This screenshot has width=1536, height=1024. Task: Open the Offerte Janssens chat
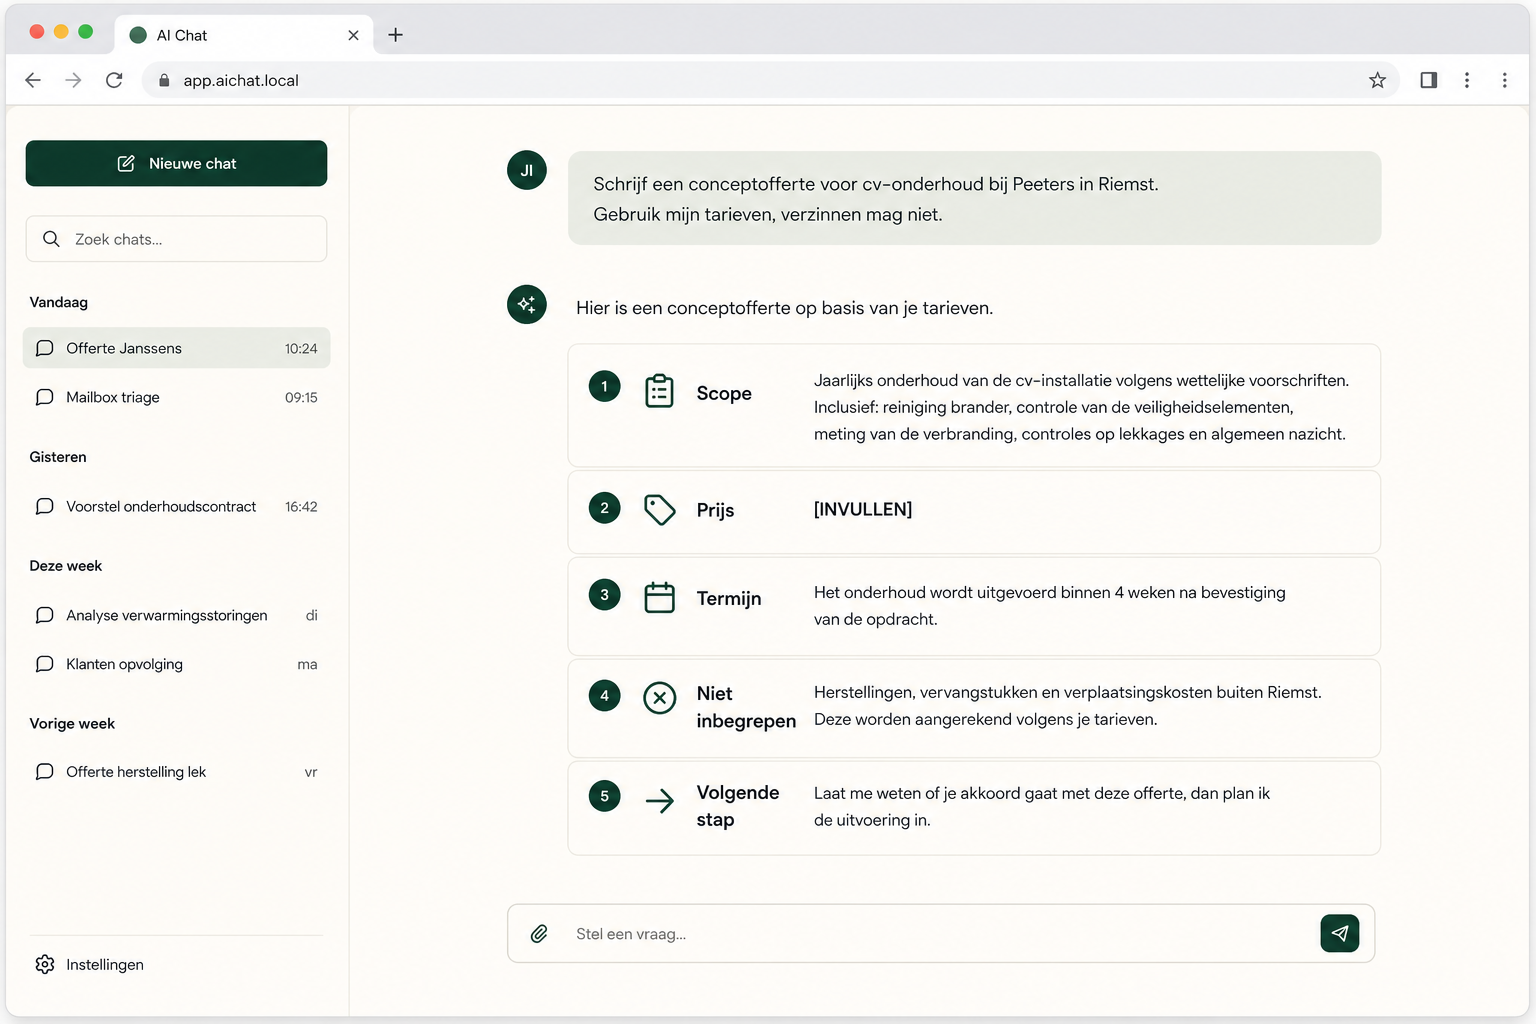176,348
